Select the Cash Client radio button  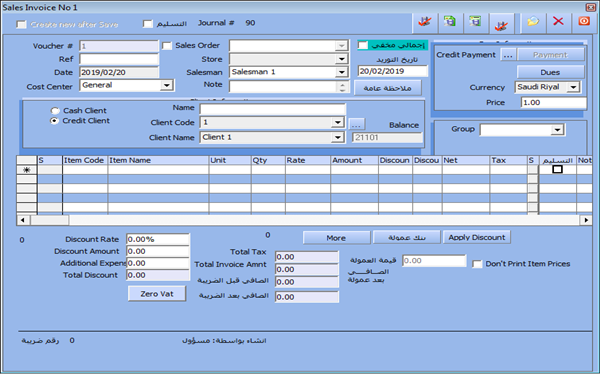pyautogui.click(x=55, y=111)
